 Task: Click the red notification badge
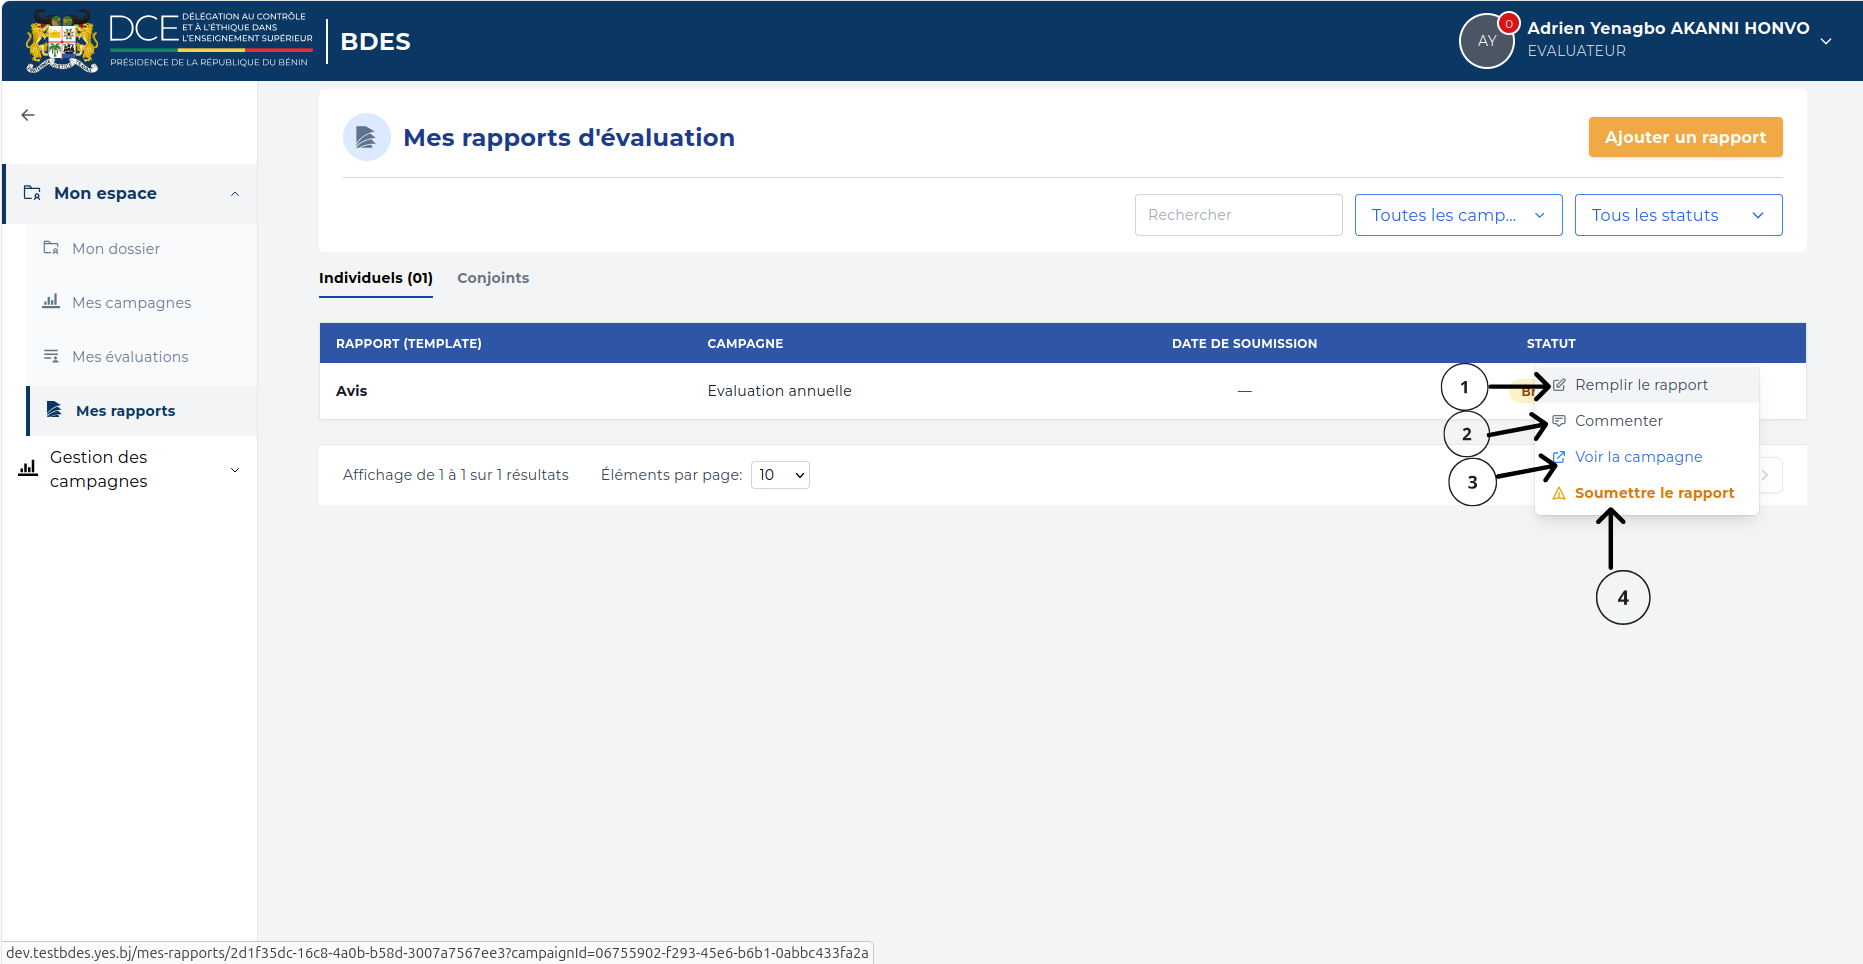[x=1509, y=23]
